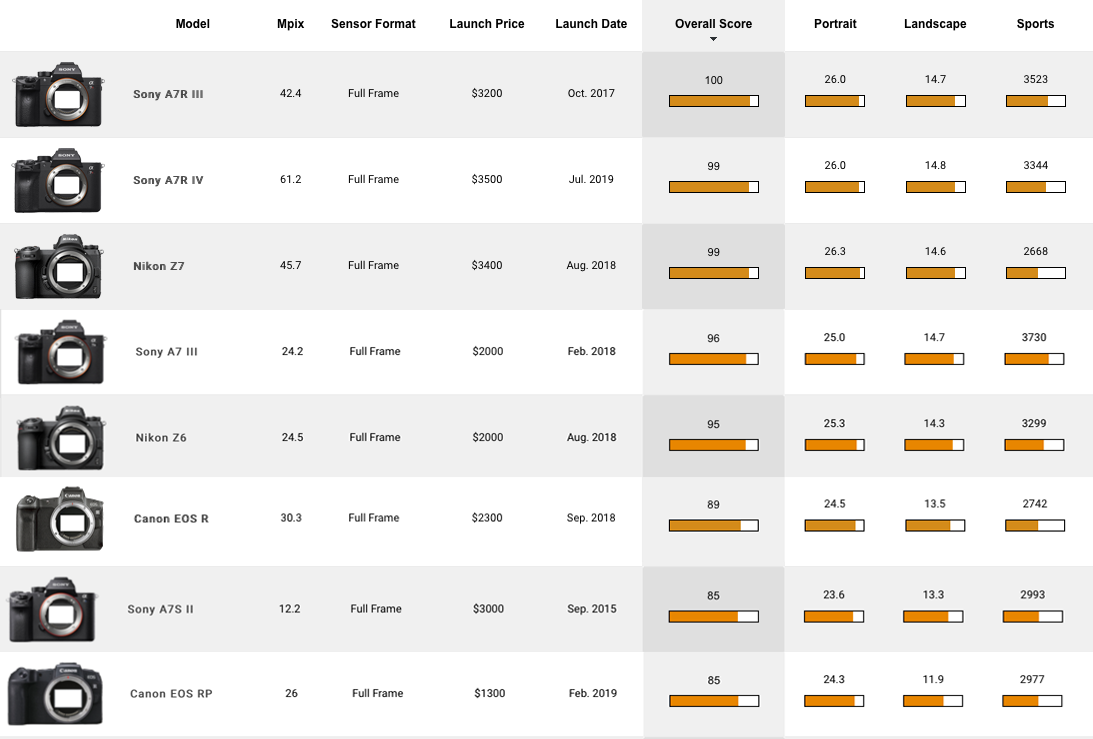Viewport: 1093px width, 739px height.
Task: Click Sony A7R III overall score bar
Action: [713, 101]
